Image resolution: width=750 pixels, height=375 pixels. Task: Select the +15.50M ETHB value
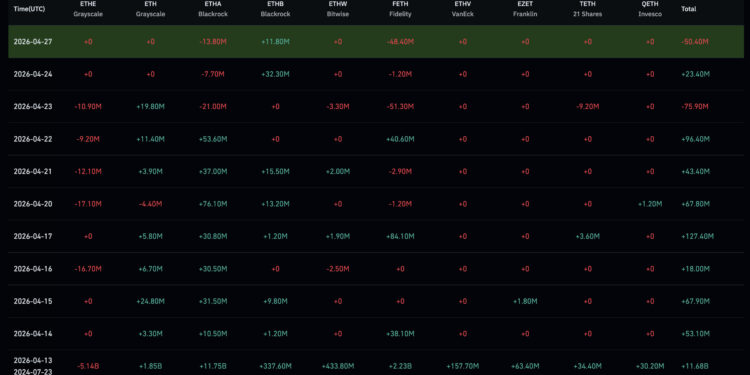point(275,171)
